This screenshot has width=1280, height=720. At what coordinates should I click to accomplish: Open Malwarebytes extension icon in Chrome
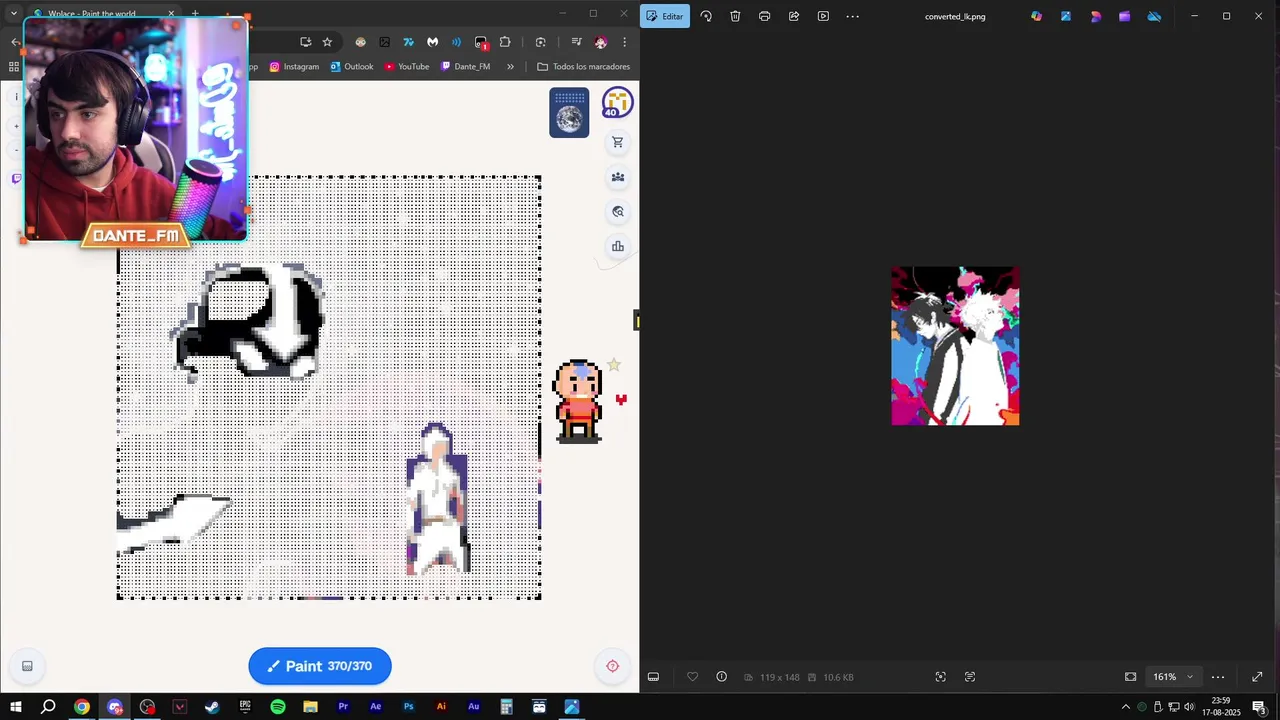432,42
